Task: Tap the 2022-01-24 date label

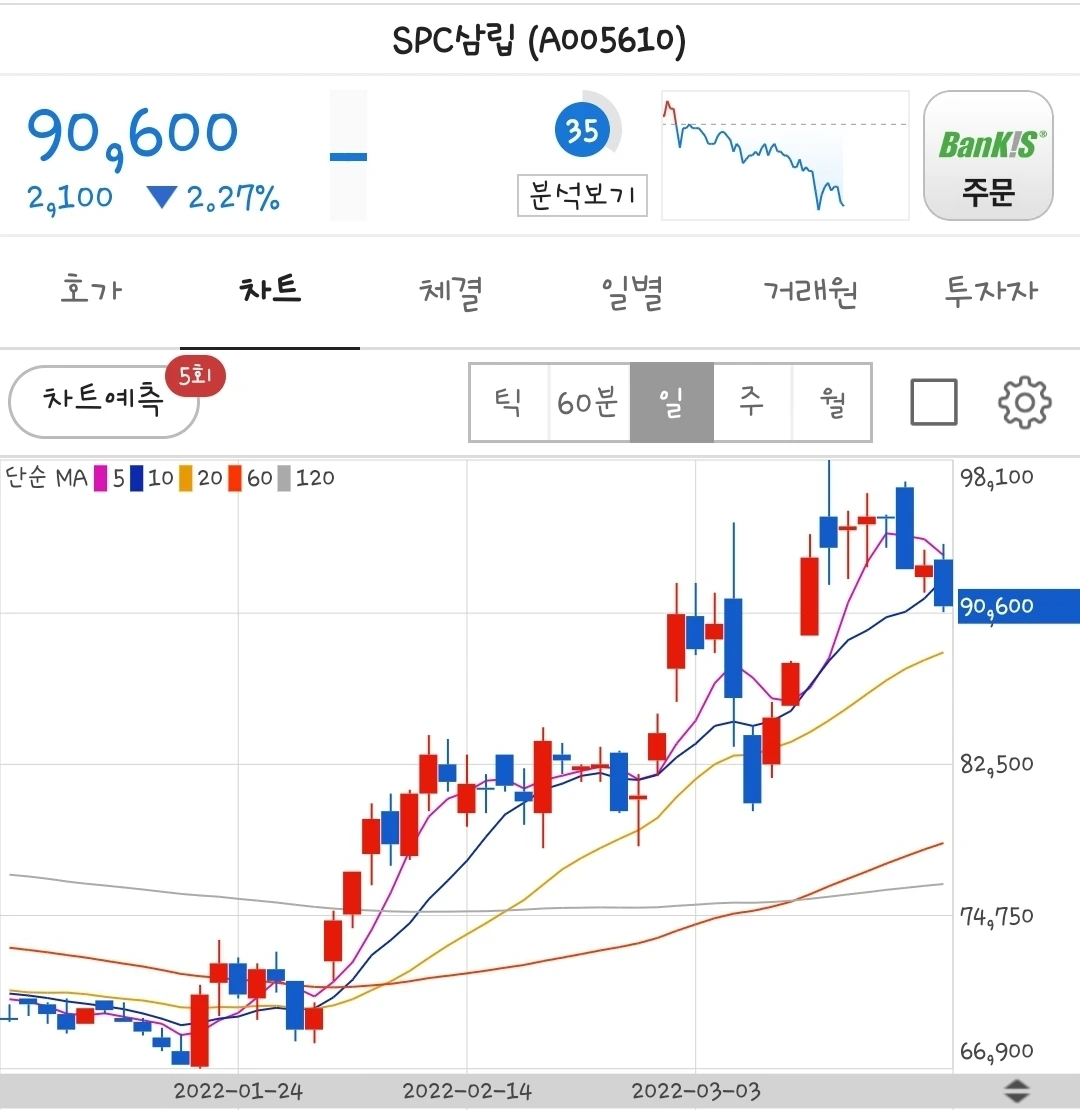Action: coord(238,1091)
